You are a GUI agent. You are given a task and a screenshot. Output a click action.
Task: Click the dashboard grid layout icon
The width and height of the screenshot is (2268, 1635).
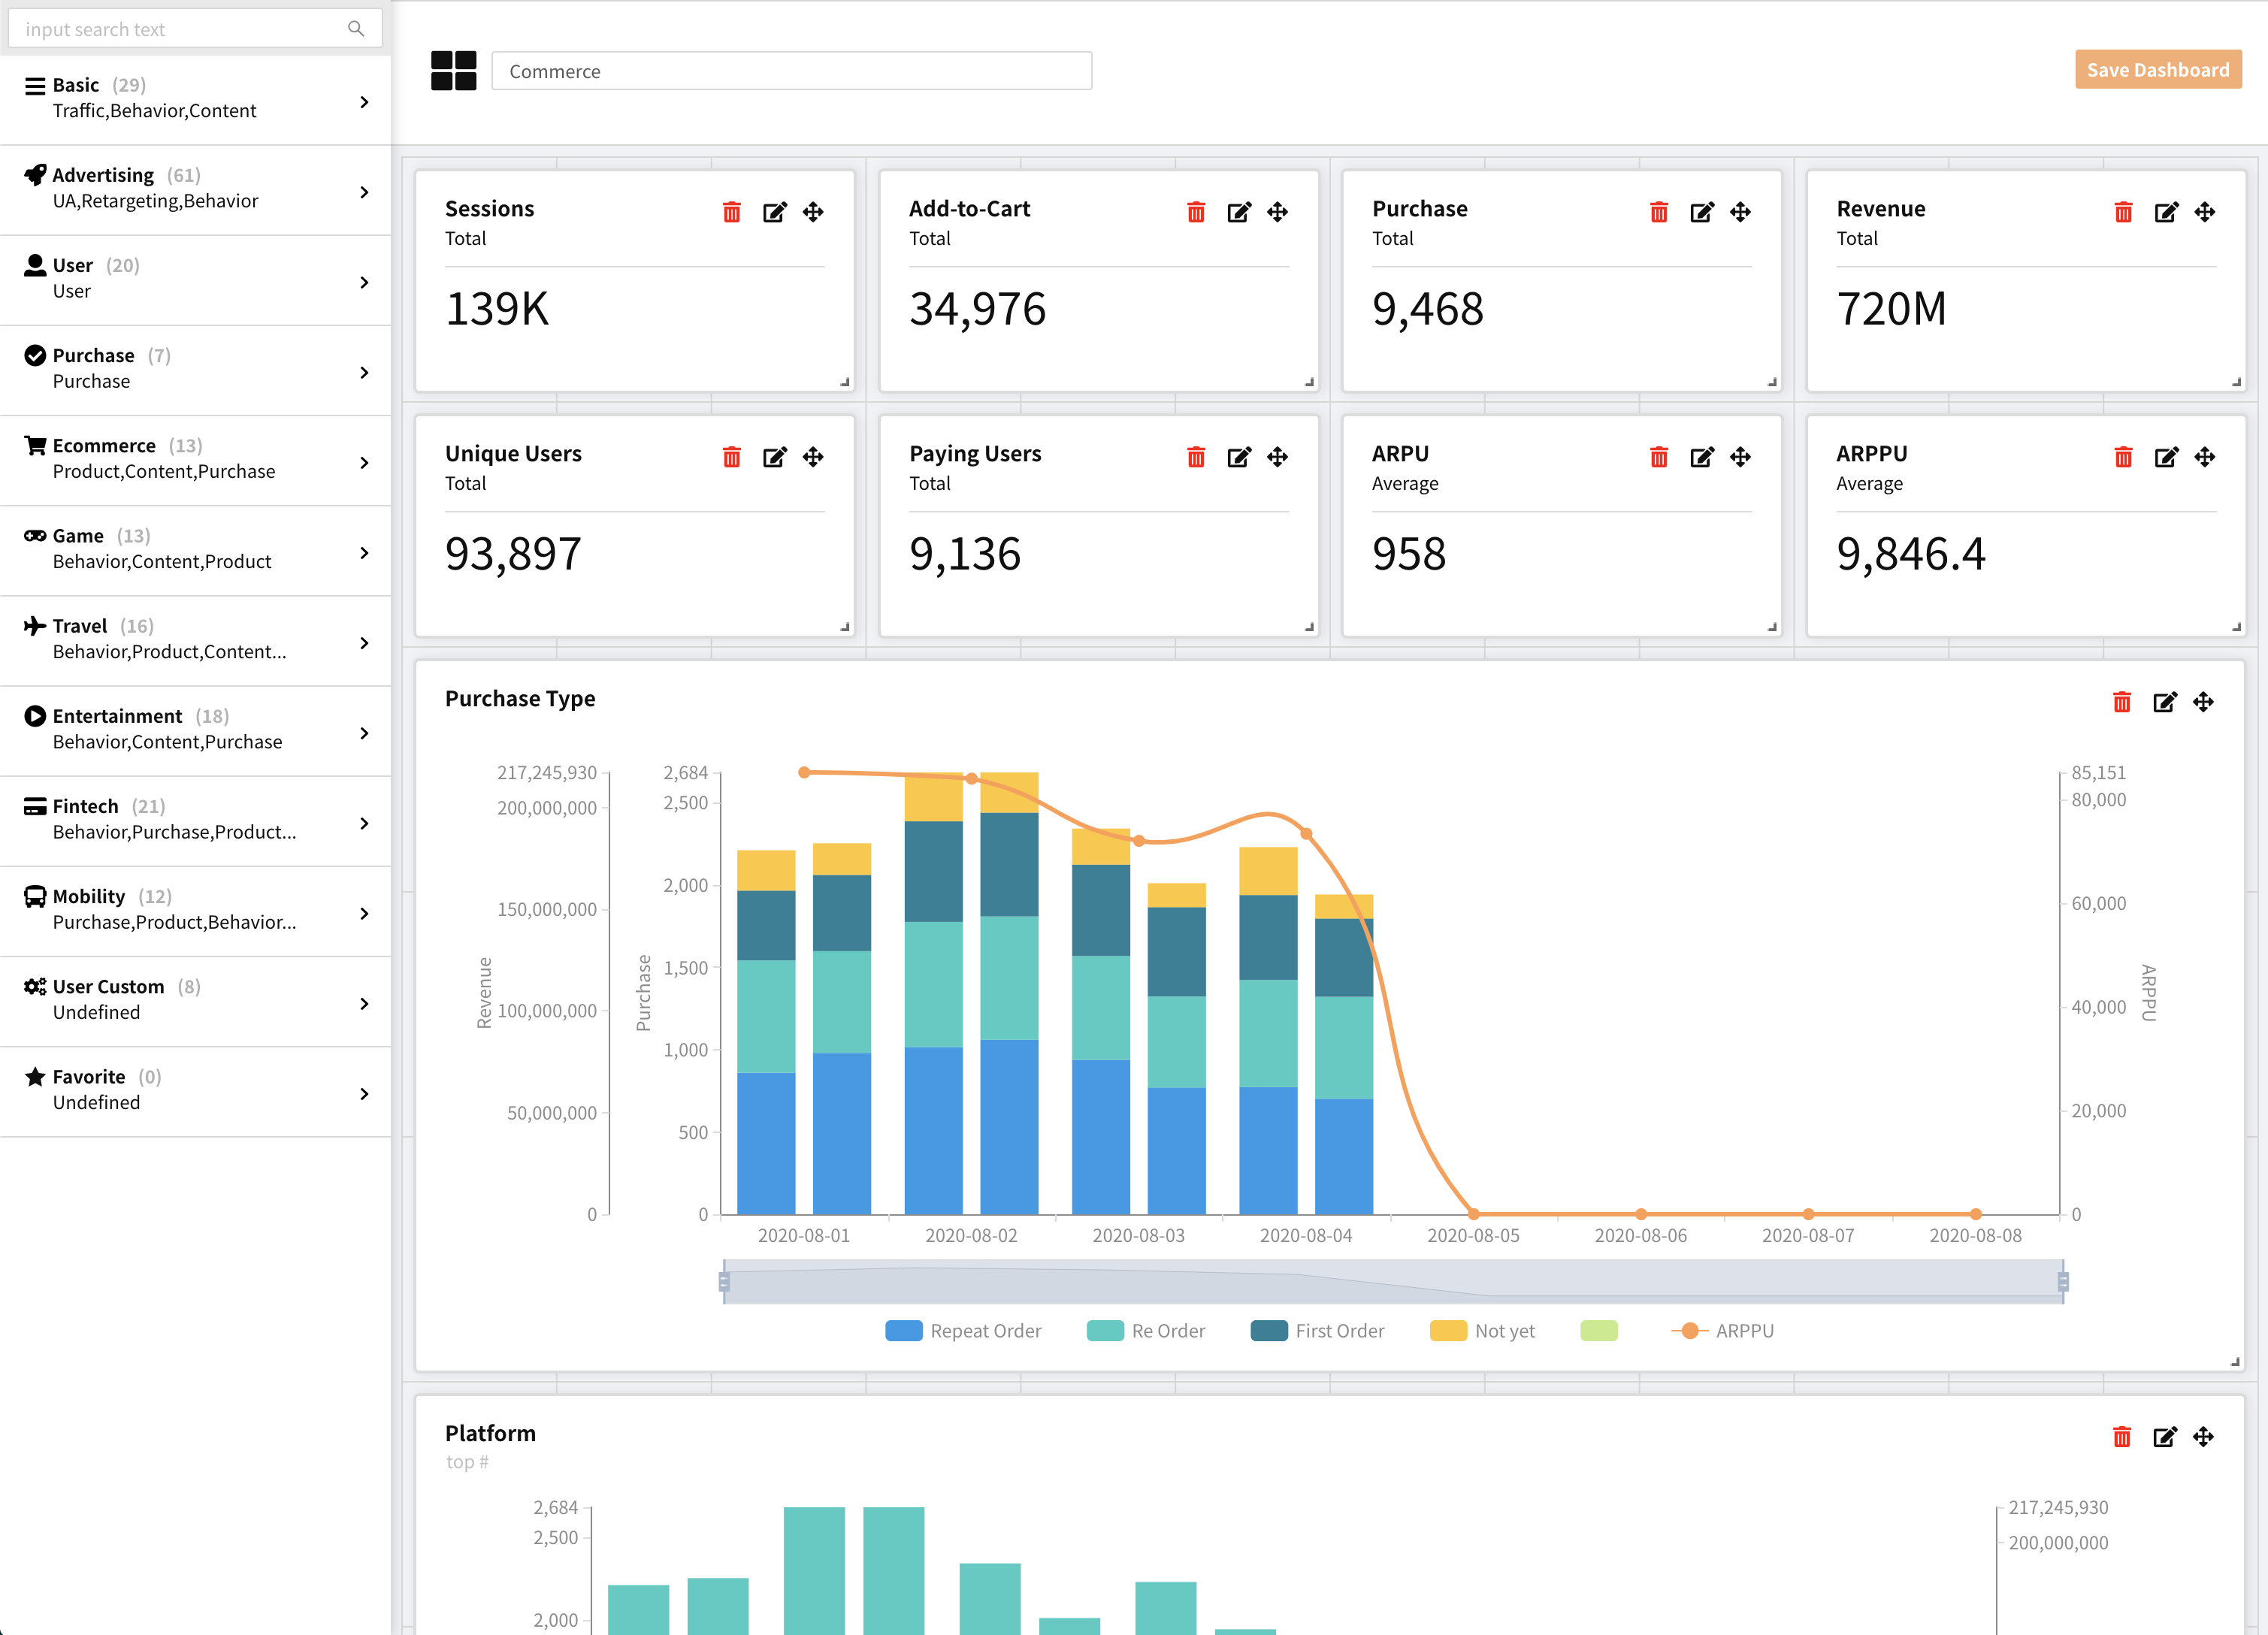pos(453,71)
